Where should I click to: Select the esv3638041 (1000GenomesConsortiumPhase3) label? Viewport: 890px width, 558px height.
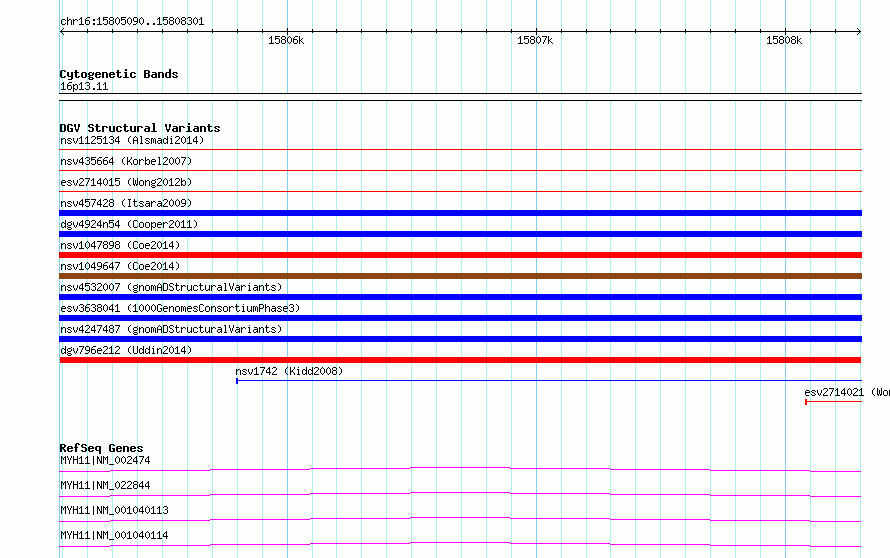pos(180,308)
